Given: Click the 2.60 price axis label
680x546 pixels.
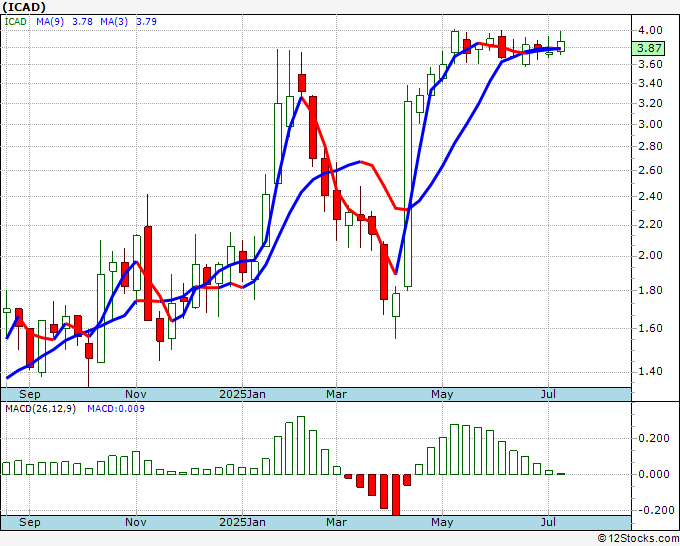Looking at the screenshot, I should tap(650, 170).
